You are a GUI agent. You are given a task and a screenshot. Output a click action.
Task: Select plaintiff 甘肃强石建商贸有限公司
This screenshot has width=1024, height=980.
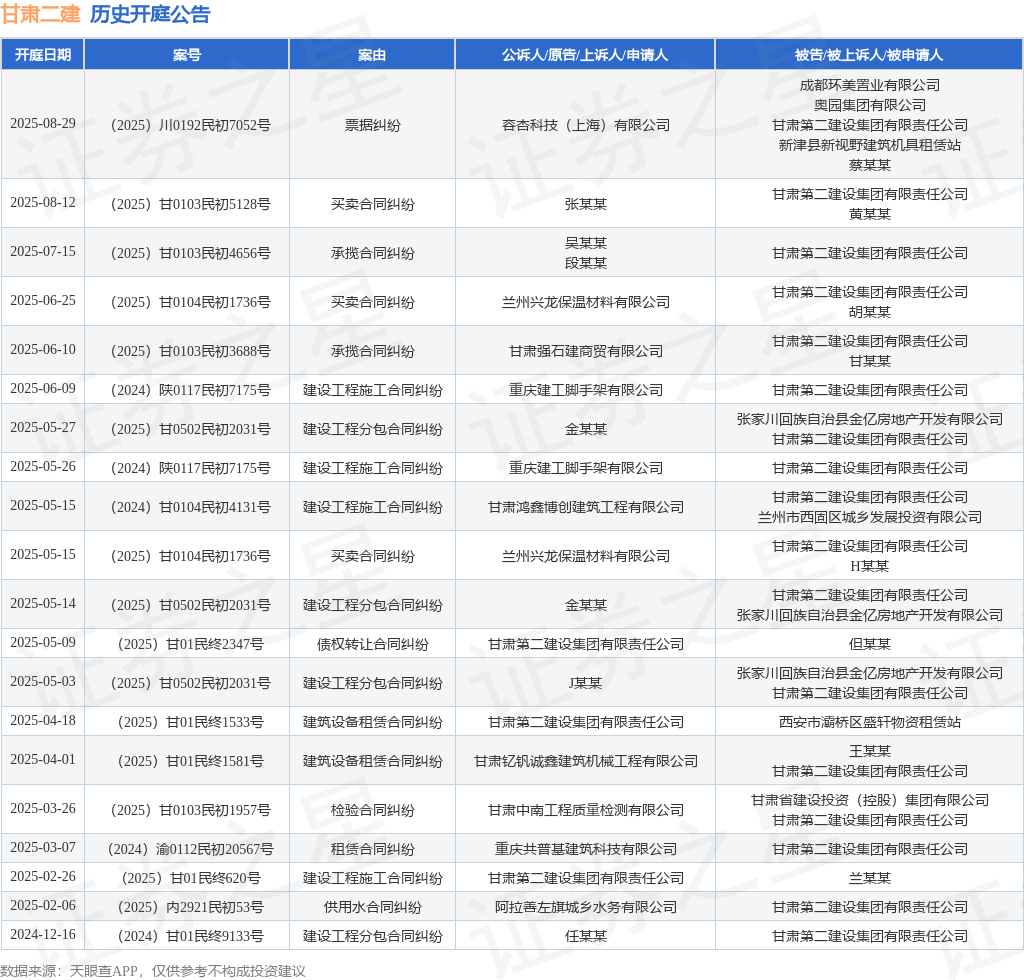(585, 351)
